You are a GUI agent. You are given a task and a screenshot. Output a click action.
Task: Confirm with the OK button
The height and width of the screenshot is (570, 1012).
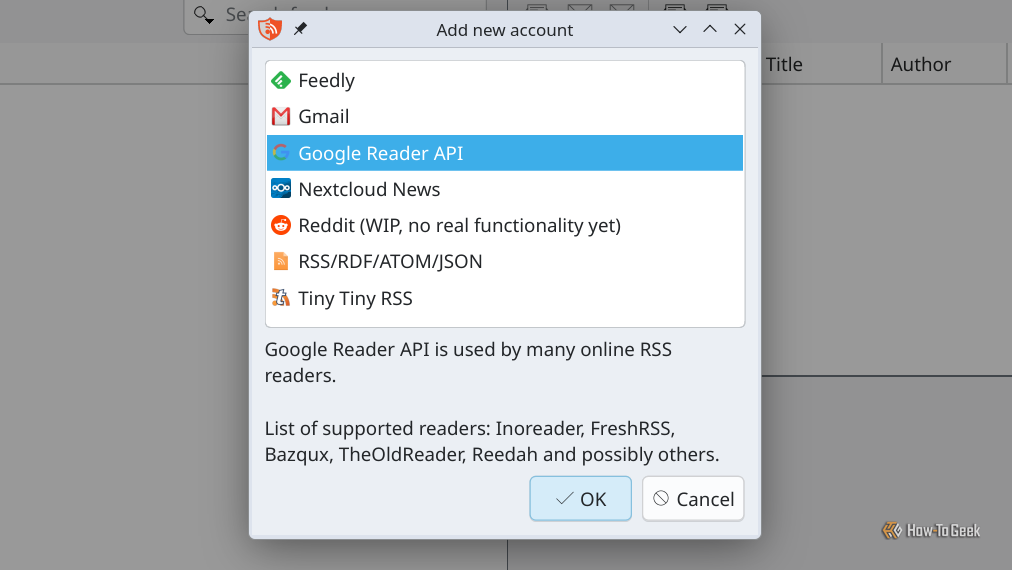tap(580, 499)
